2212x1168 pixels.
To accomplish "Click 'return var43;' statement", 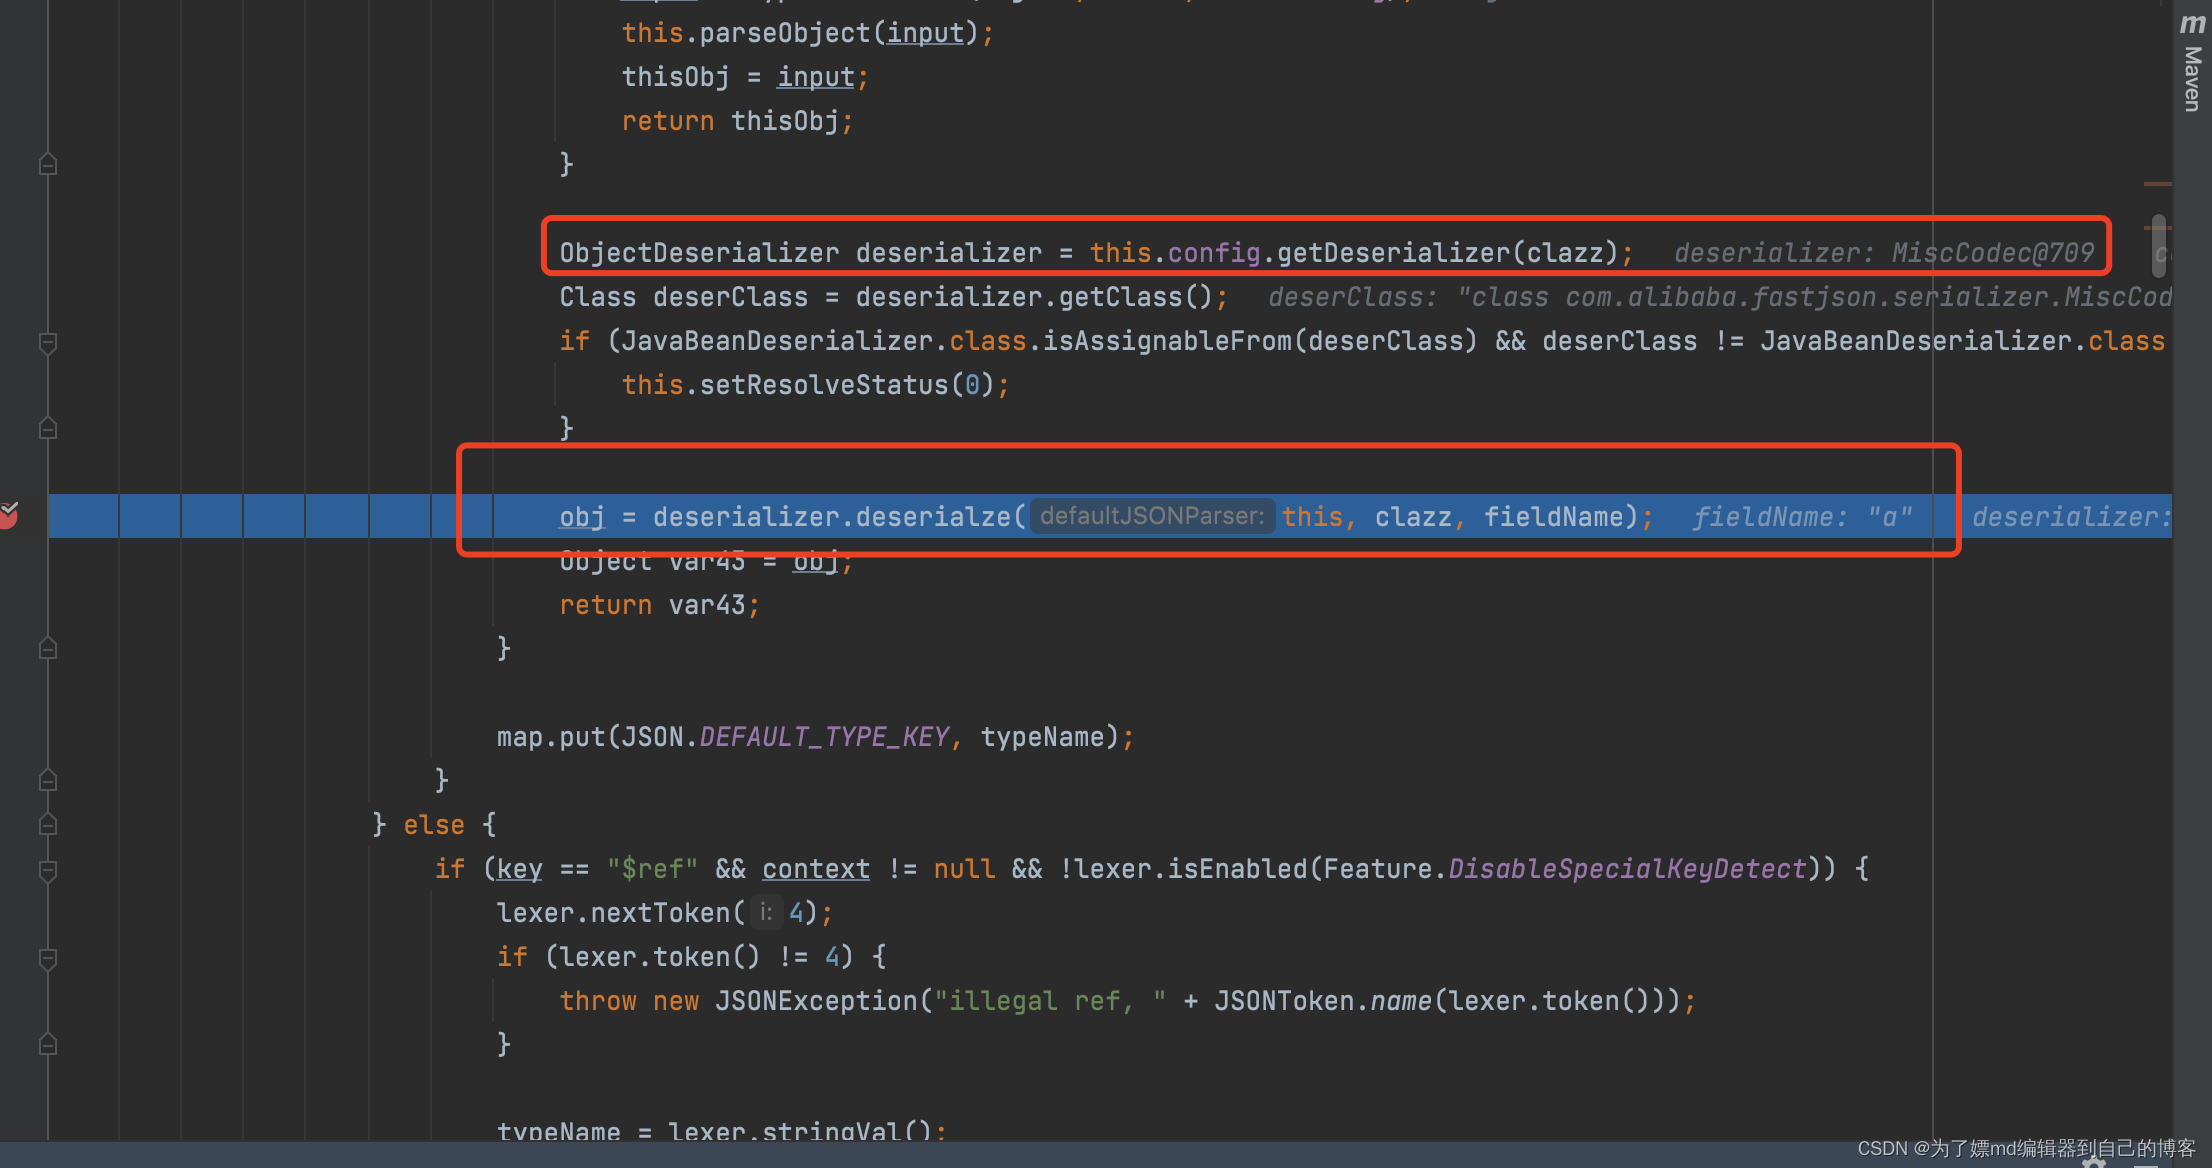I will pyautogui.click(x=659, y=605).
